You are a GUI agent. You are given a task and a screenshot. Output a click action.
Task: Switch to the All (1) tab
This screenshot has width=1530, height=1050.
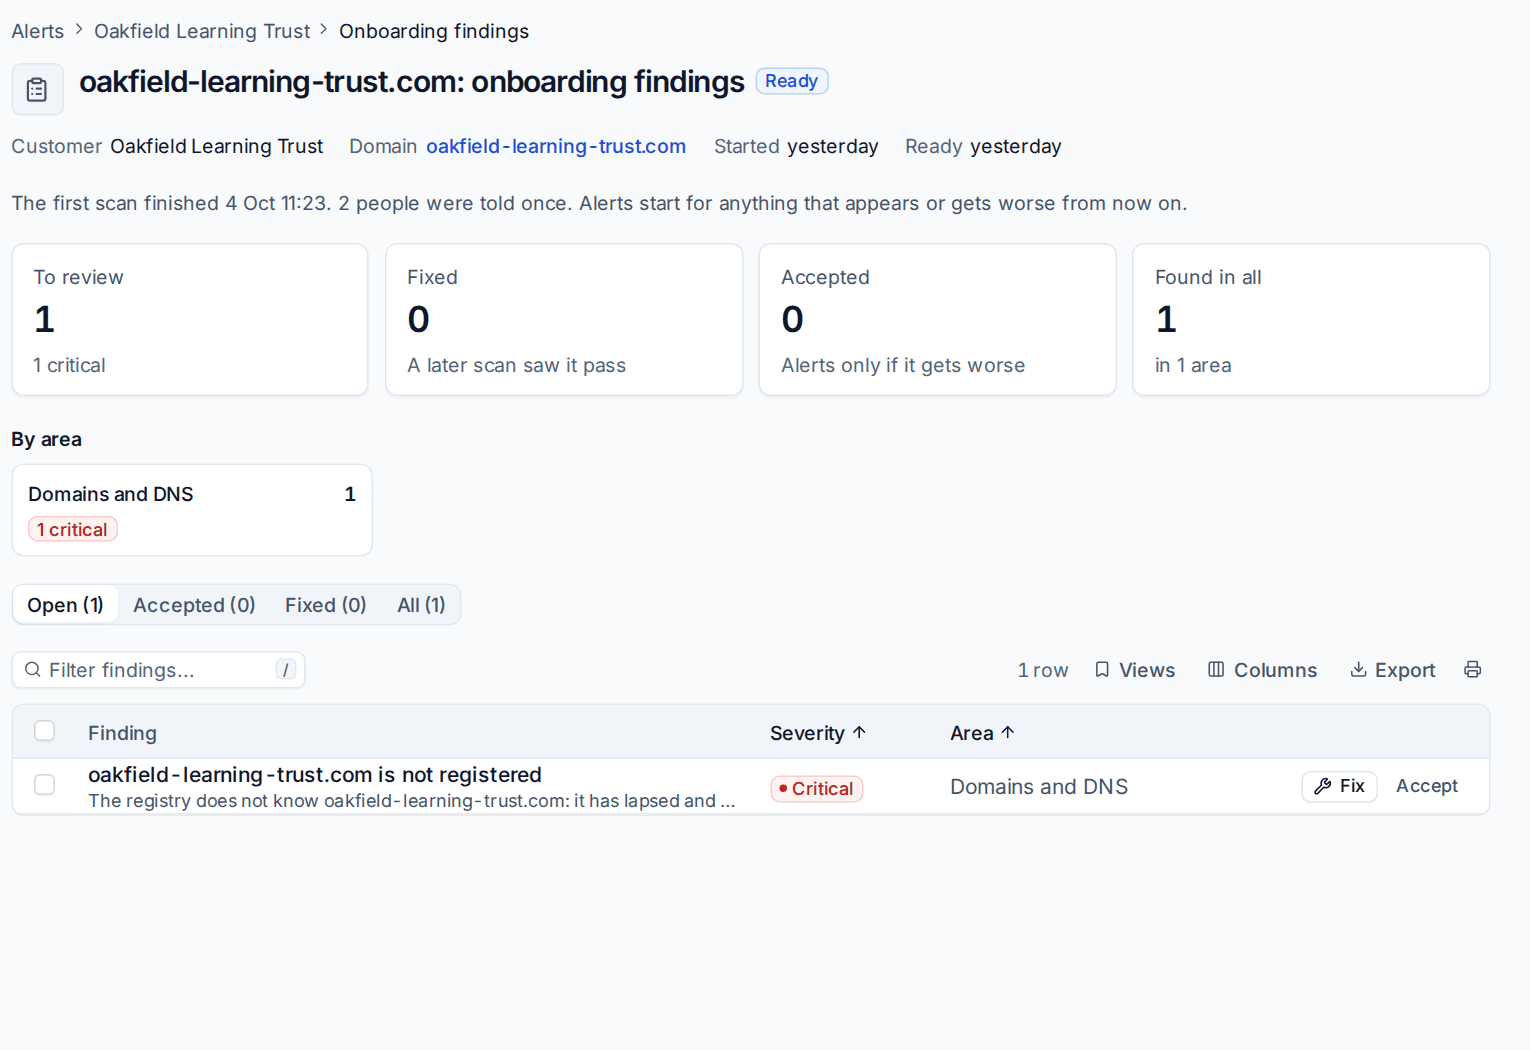(421, 605)
